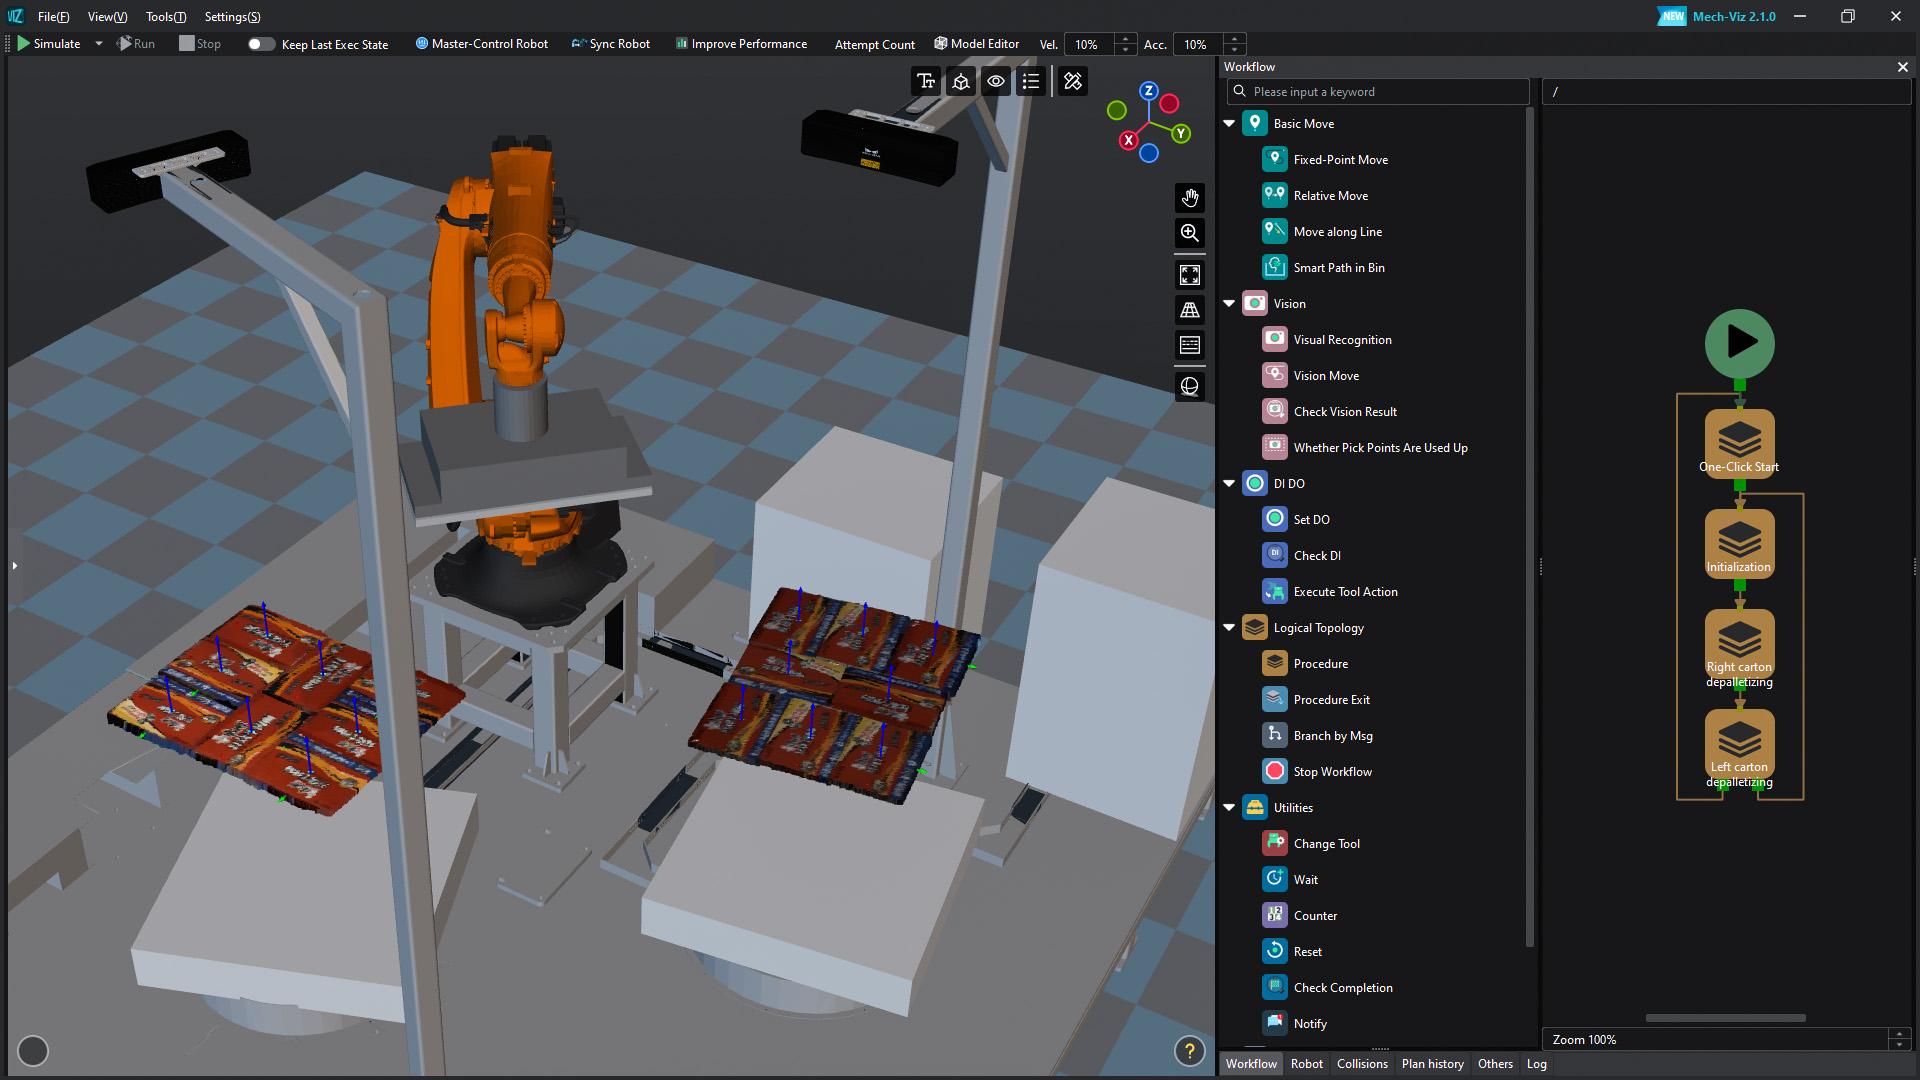
Task: Activate the pan hand tool in viewport
Action: 1189,198
